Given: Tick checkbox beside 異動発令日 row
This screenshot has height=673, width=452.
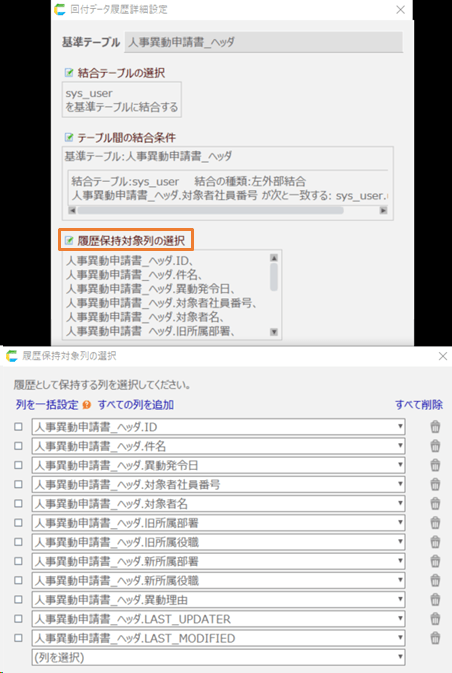Looking at the screenshot, I should coord(18,465).
